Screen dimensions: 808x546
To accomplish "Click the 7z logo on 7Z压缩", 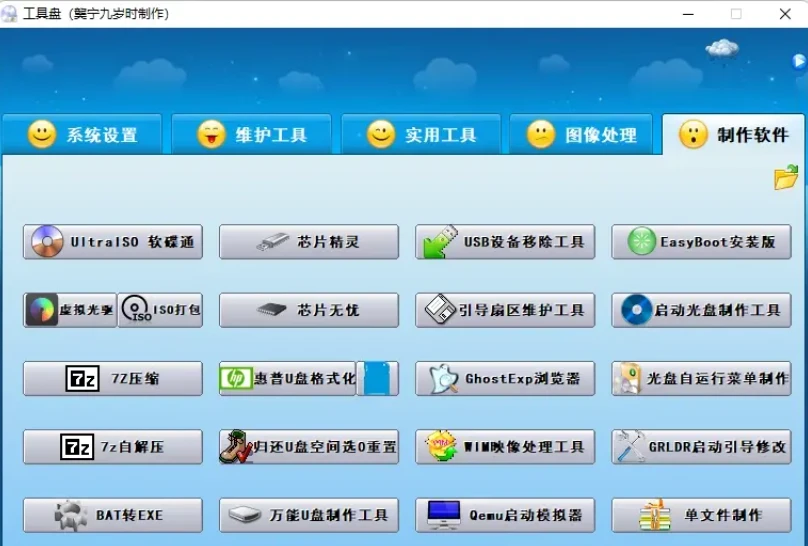I will coord(82,379).
